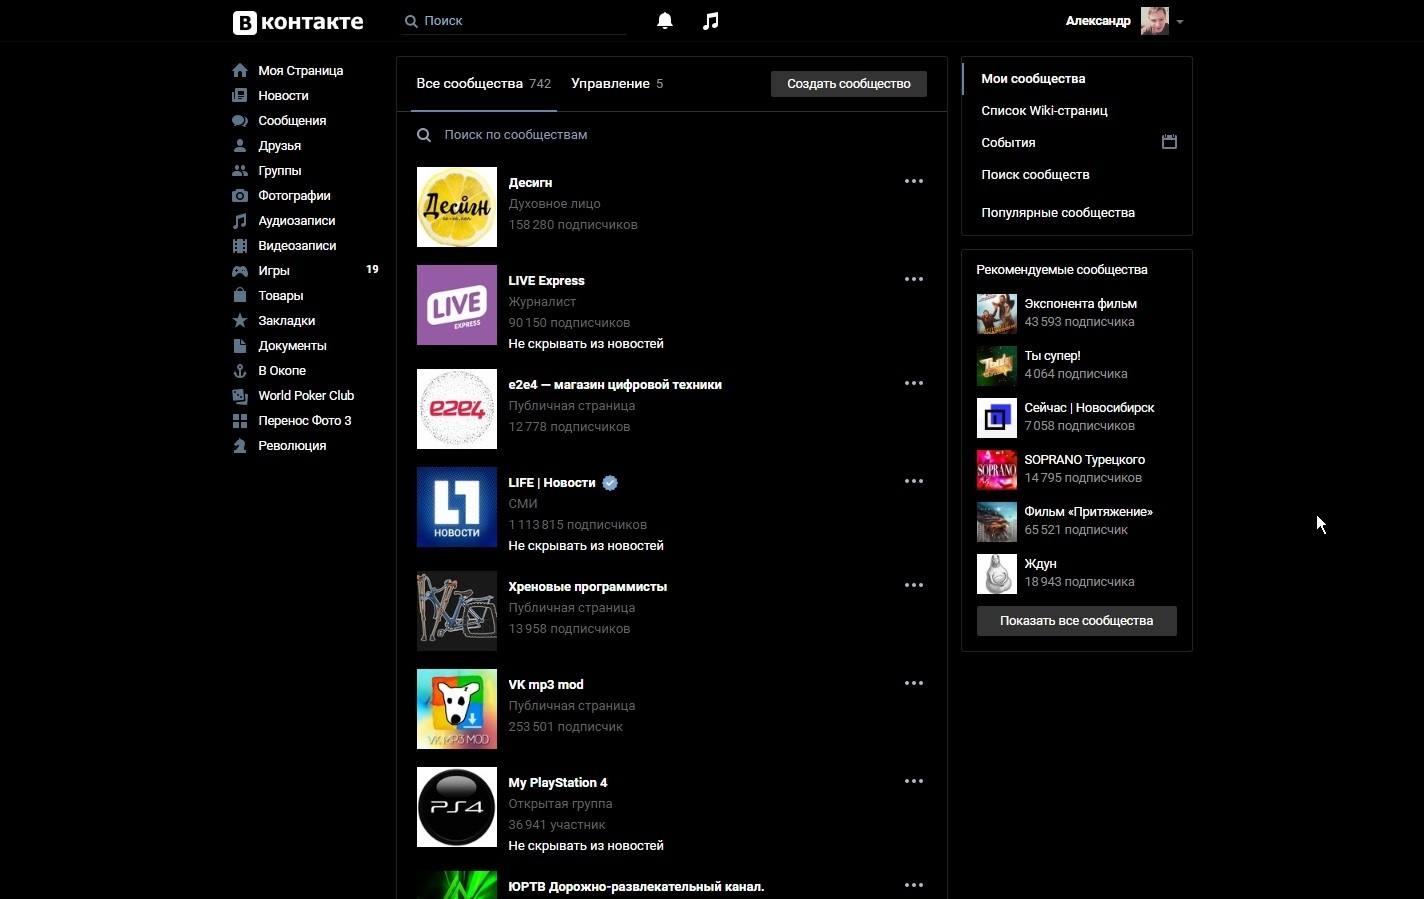Viewport: 1424px width, 899px height.
Task: Open recommended community SOPRANO Турецкого
Action: coord(1084,459)
